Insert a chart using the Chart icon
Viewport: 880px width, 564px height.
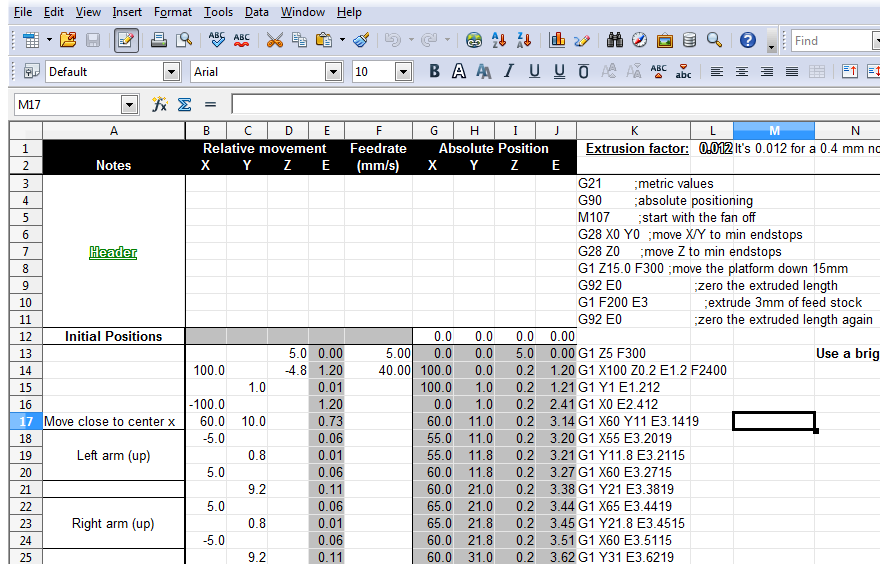pyautogui.click(x=557, y=40)
